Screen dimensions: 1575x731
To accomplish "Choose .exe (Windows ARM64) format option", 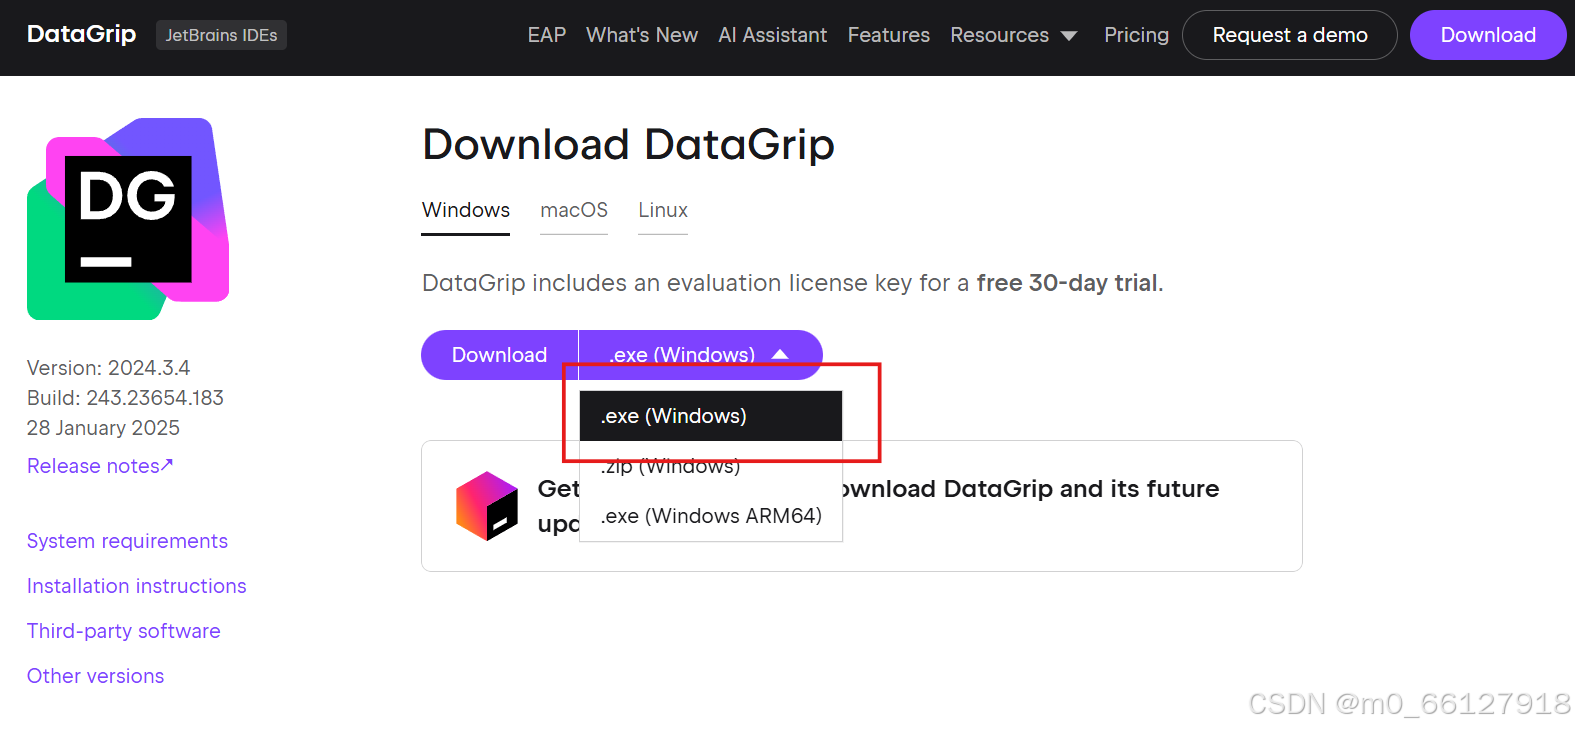I will point(708,515).
